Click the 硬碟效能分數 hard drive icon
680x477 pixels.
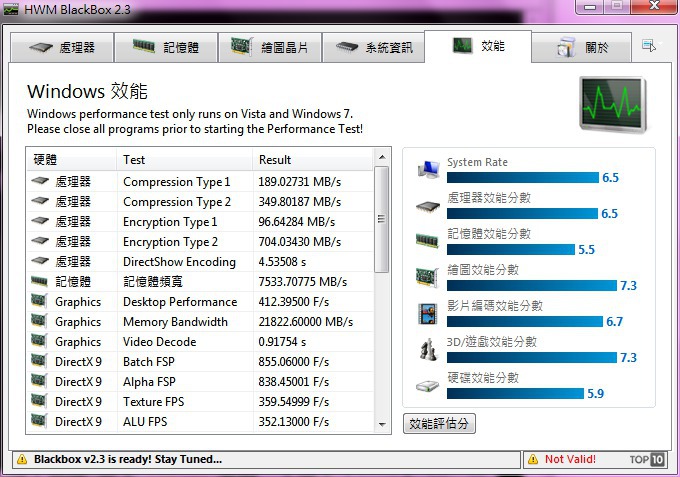428,386
